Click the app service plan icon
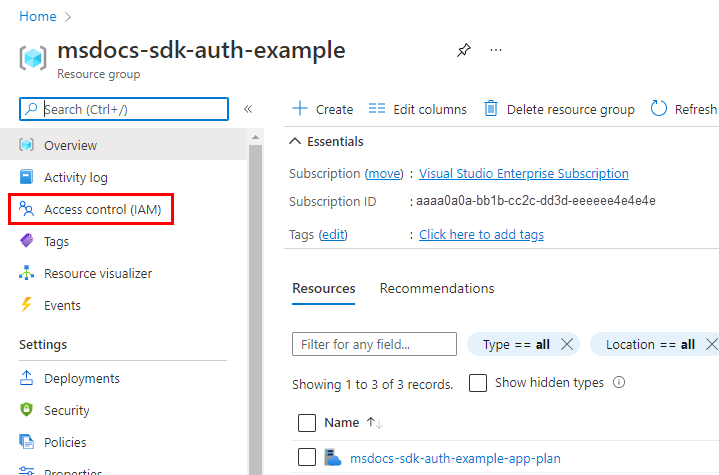Image resolution: width=719 pixels, height=475 pixels. pos(332,458)
